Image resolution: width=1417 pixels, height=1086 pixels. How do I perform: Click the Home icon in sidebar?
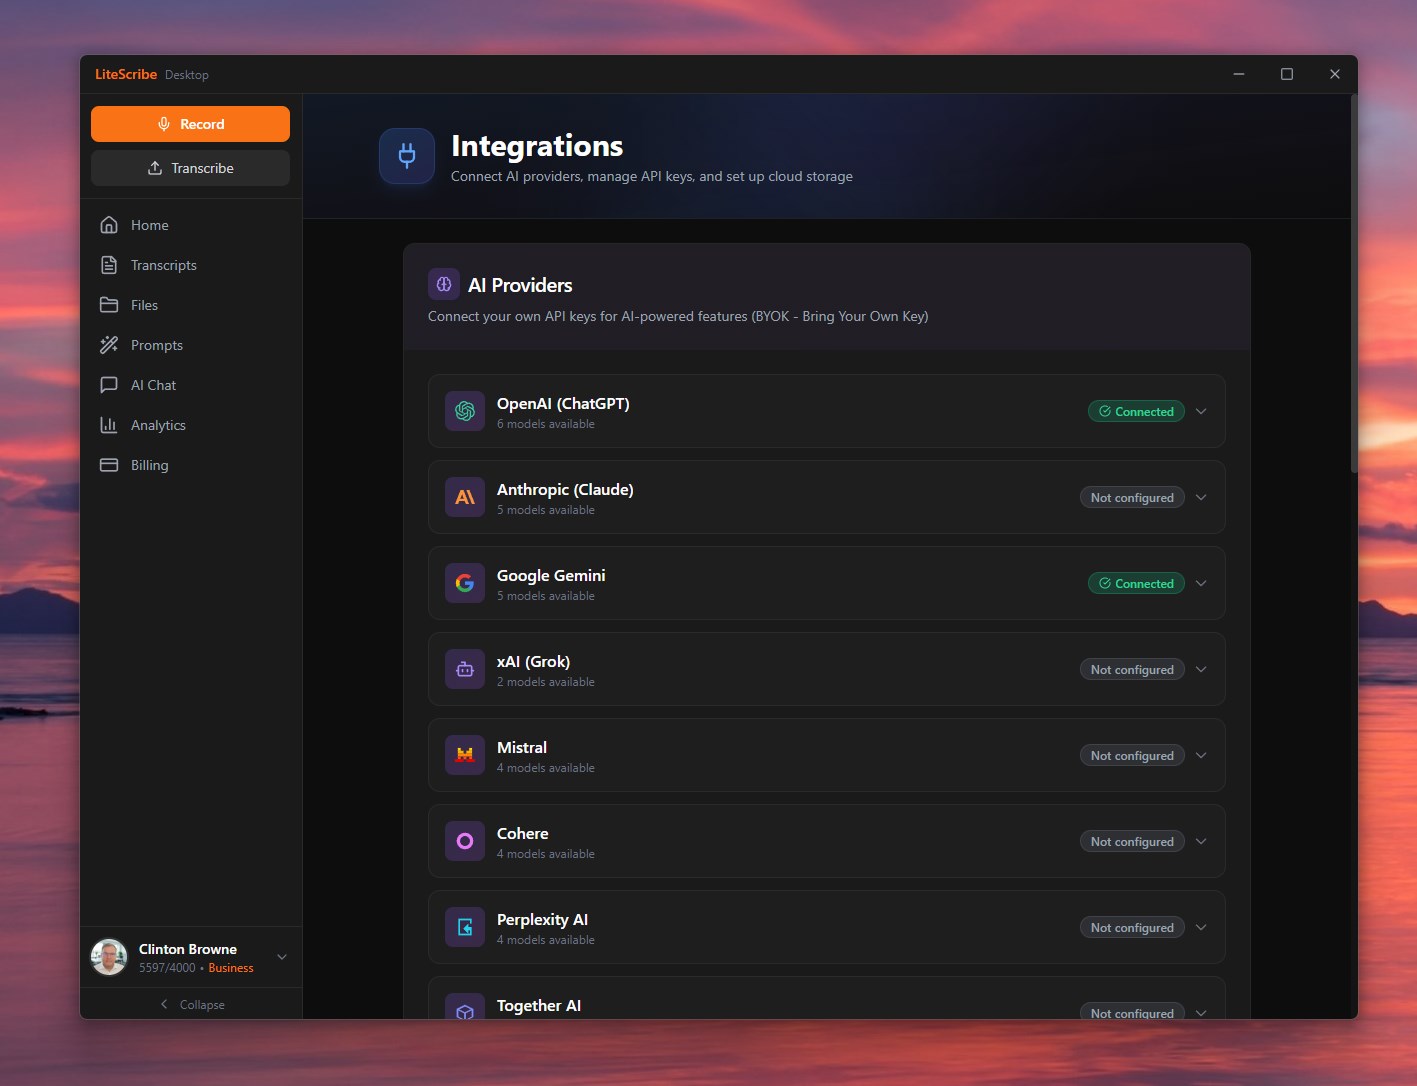click(109, 225)
